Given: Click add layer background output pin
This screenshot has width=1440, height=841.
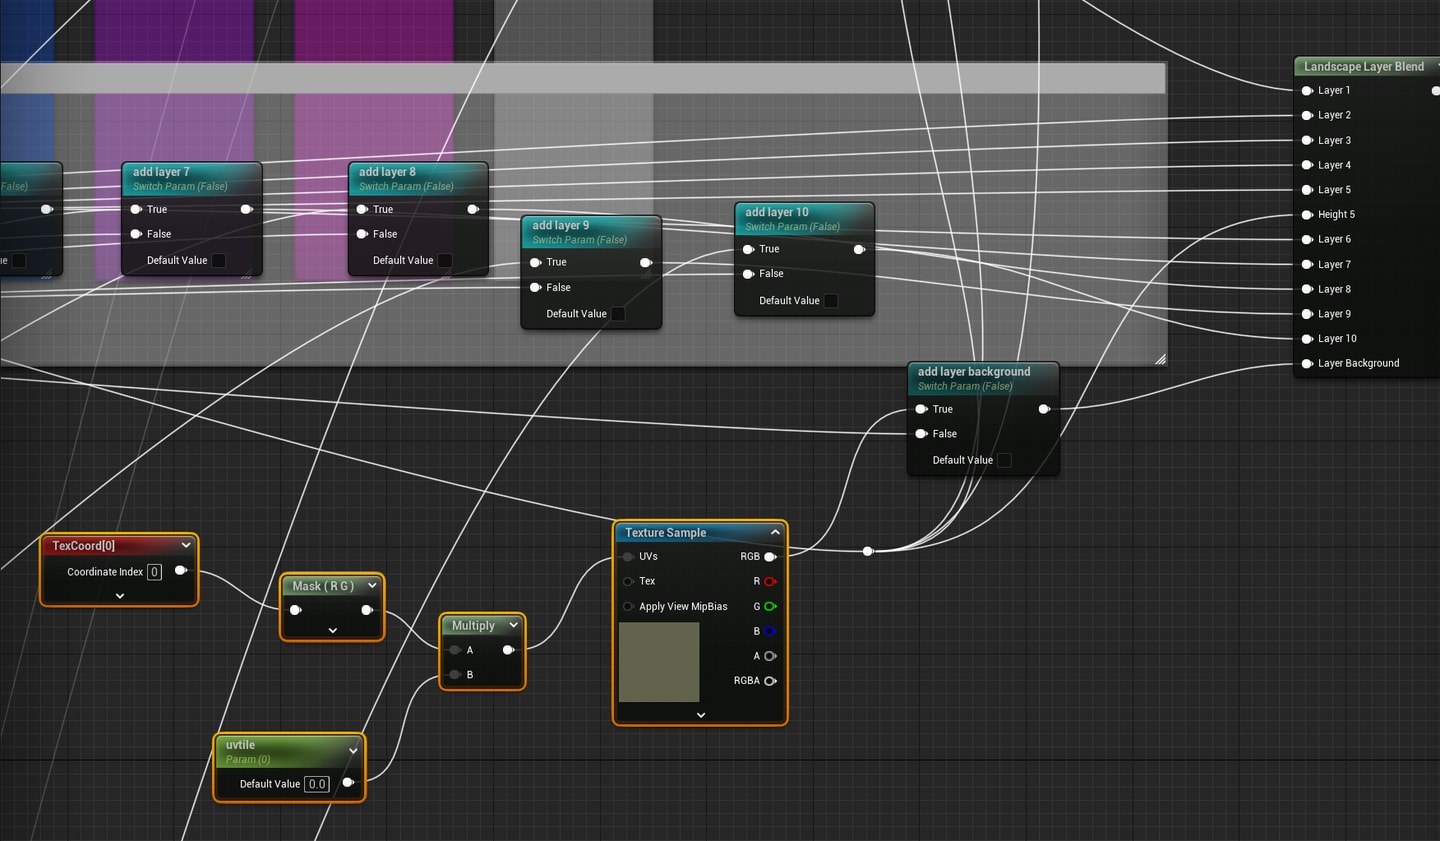Looking at the screenshot, I should coord(1044,409).
